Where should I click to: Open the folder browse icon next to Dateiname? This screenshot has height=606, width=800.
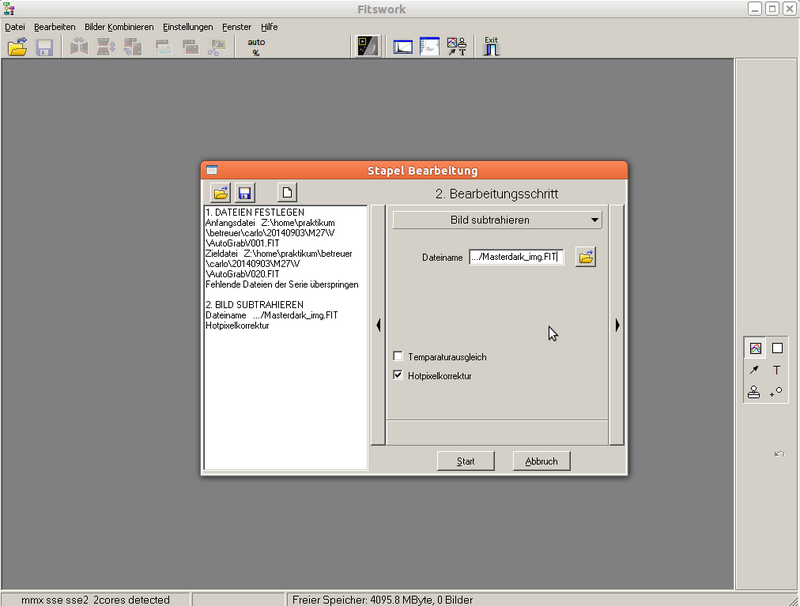(585, 257)
